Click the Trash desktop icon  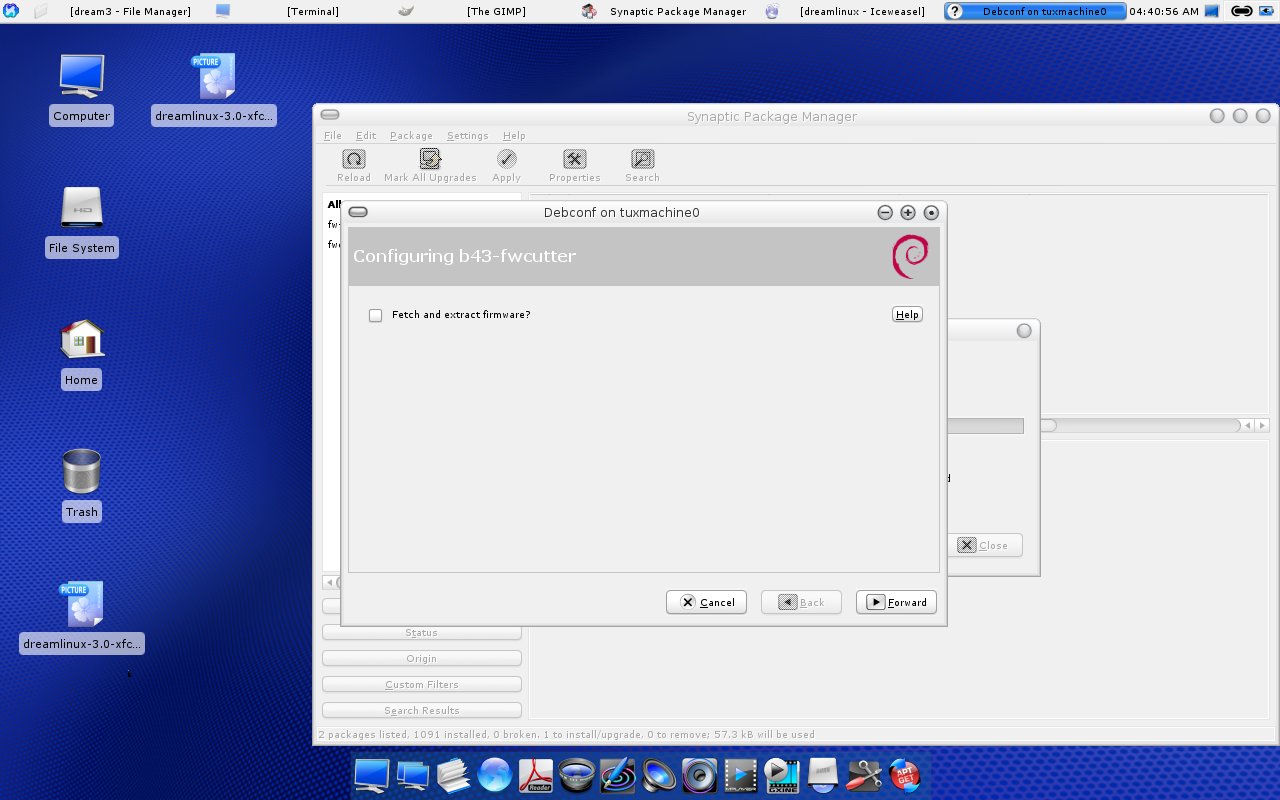82,485
